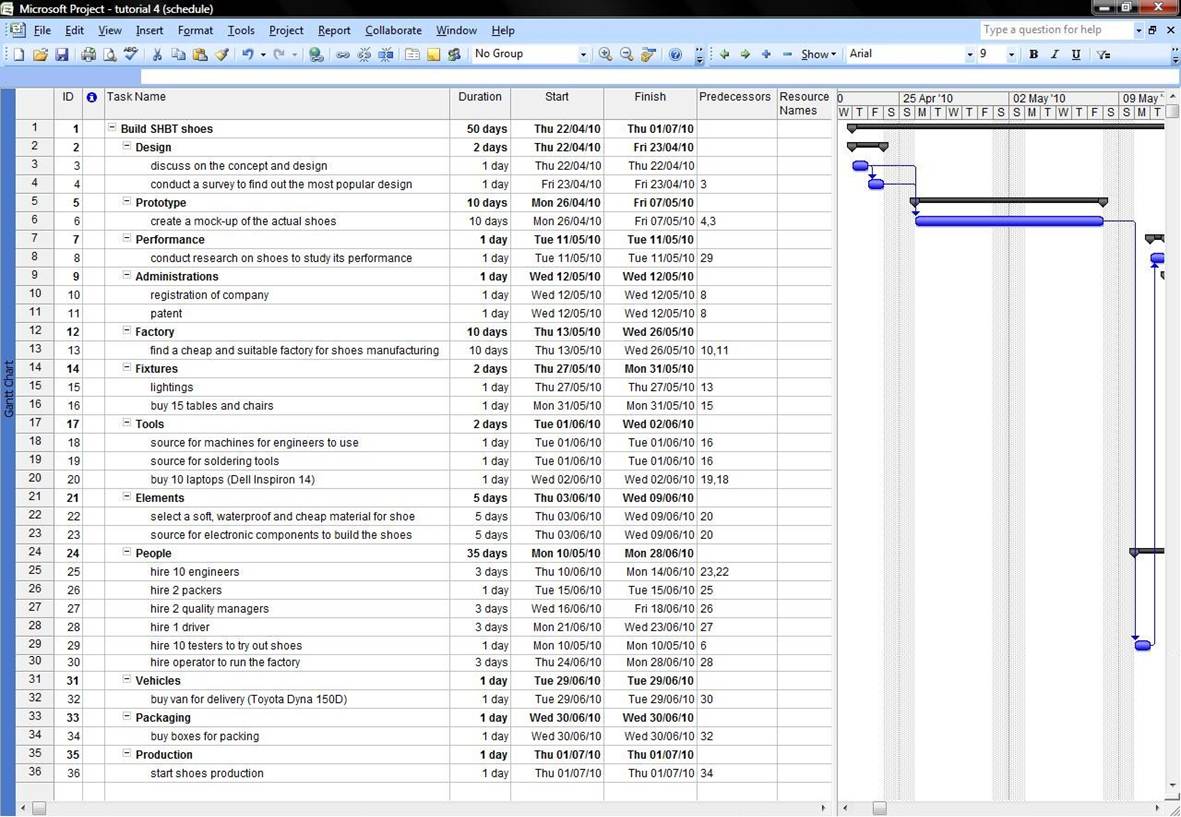Click the font size dropdown arrow
This screenshot has height=817, width=1181.
coord(1010,54)
